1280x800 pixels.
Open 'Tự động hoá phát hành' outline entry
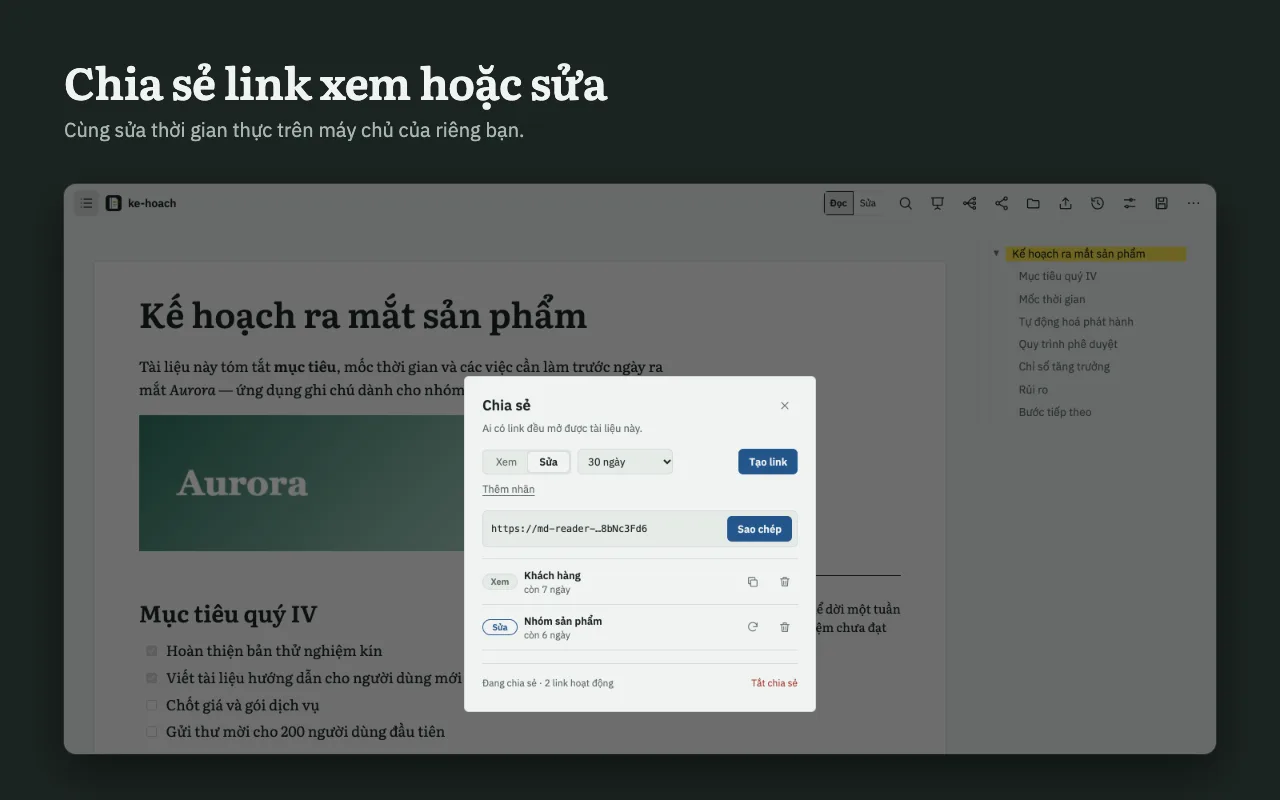1076,322
